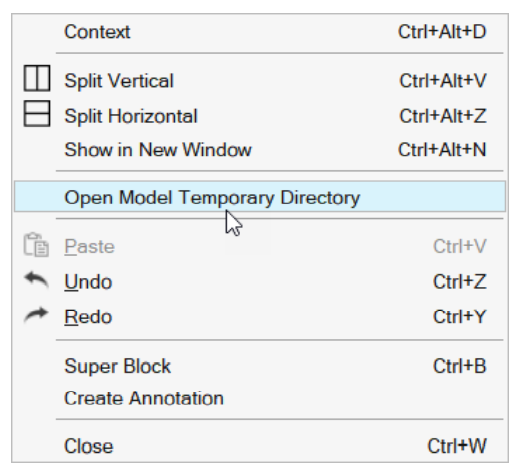Click the Undo curved arrow icon
Screen dimensions: 525x472
(x=36, y=280)
